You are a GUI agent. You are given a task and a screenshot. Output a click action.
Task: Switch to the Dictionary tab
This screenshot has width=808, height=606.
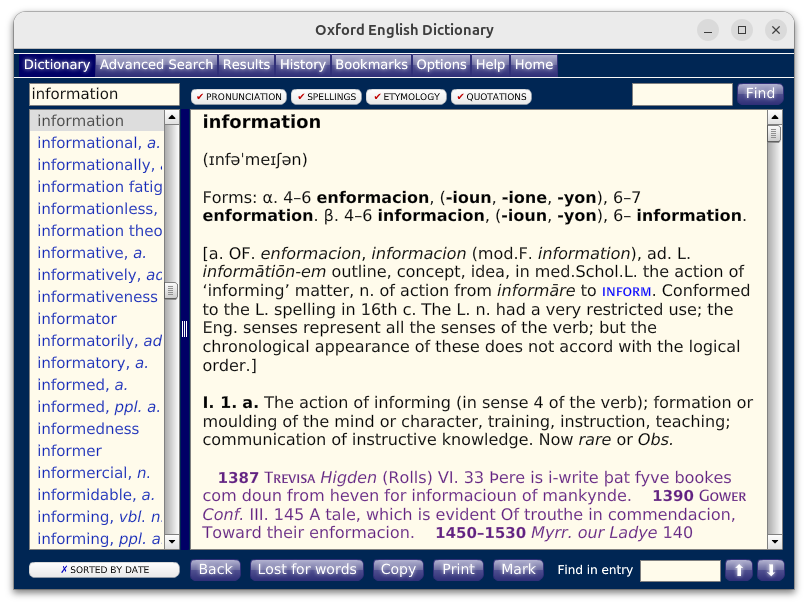[57, 64]
